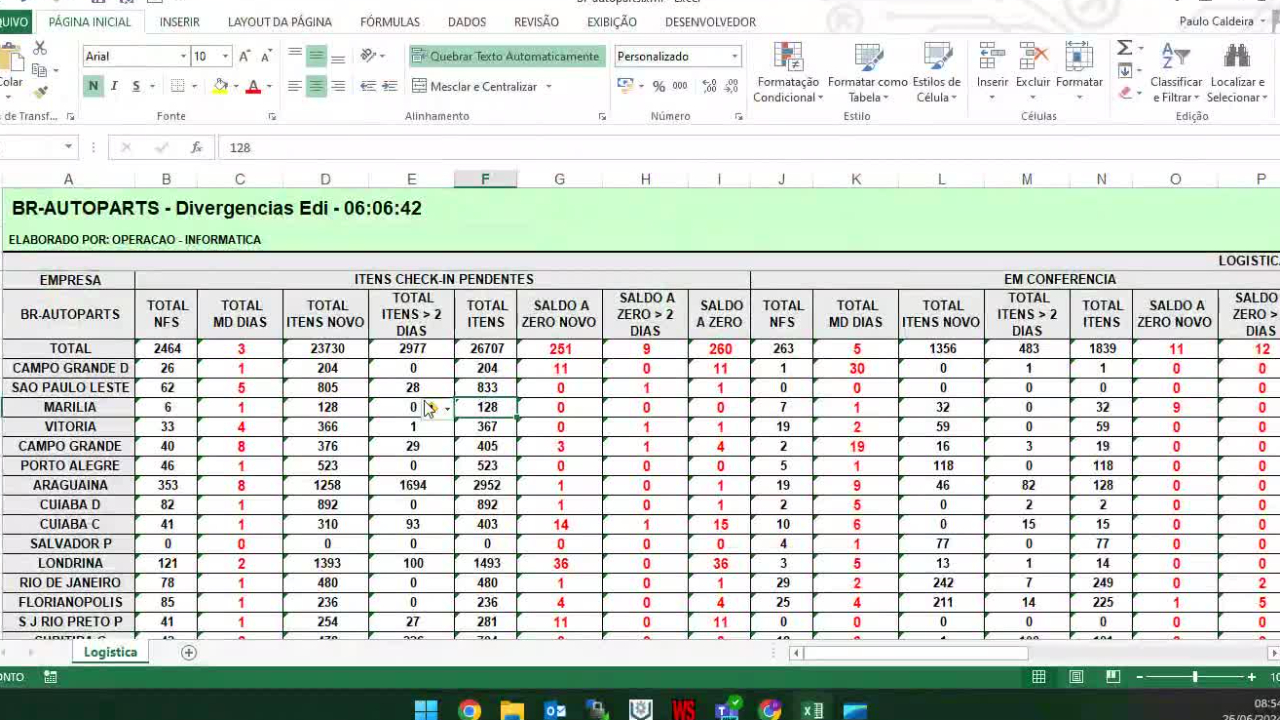
Task: Toggle Quebrar Texto Automaticamente
Action: (506, 56)
